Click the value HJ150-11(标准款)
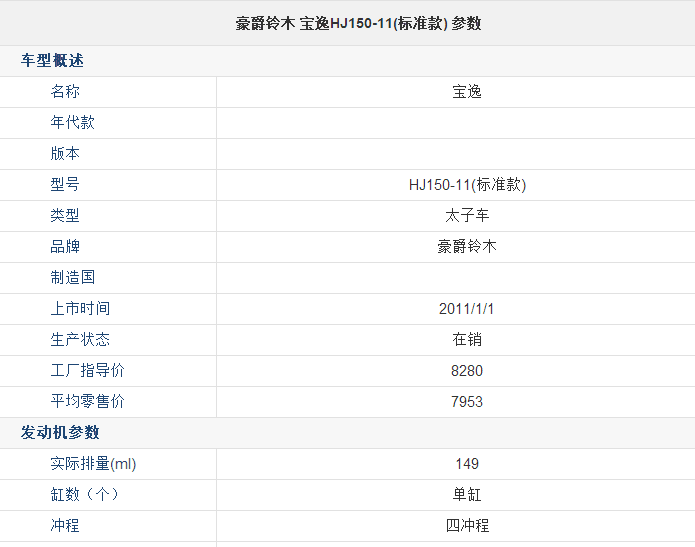 click(x=467, y=184)
